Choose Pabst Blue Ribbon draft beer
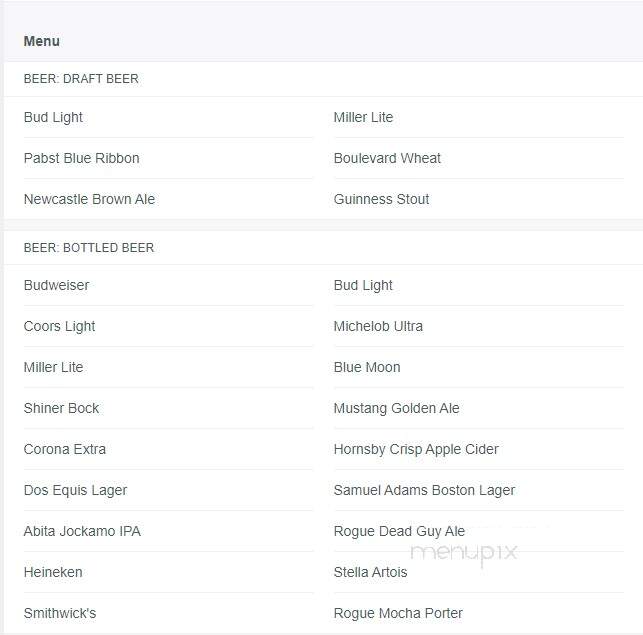This screenshot has height=635, width=643. coord(81,158)
